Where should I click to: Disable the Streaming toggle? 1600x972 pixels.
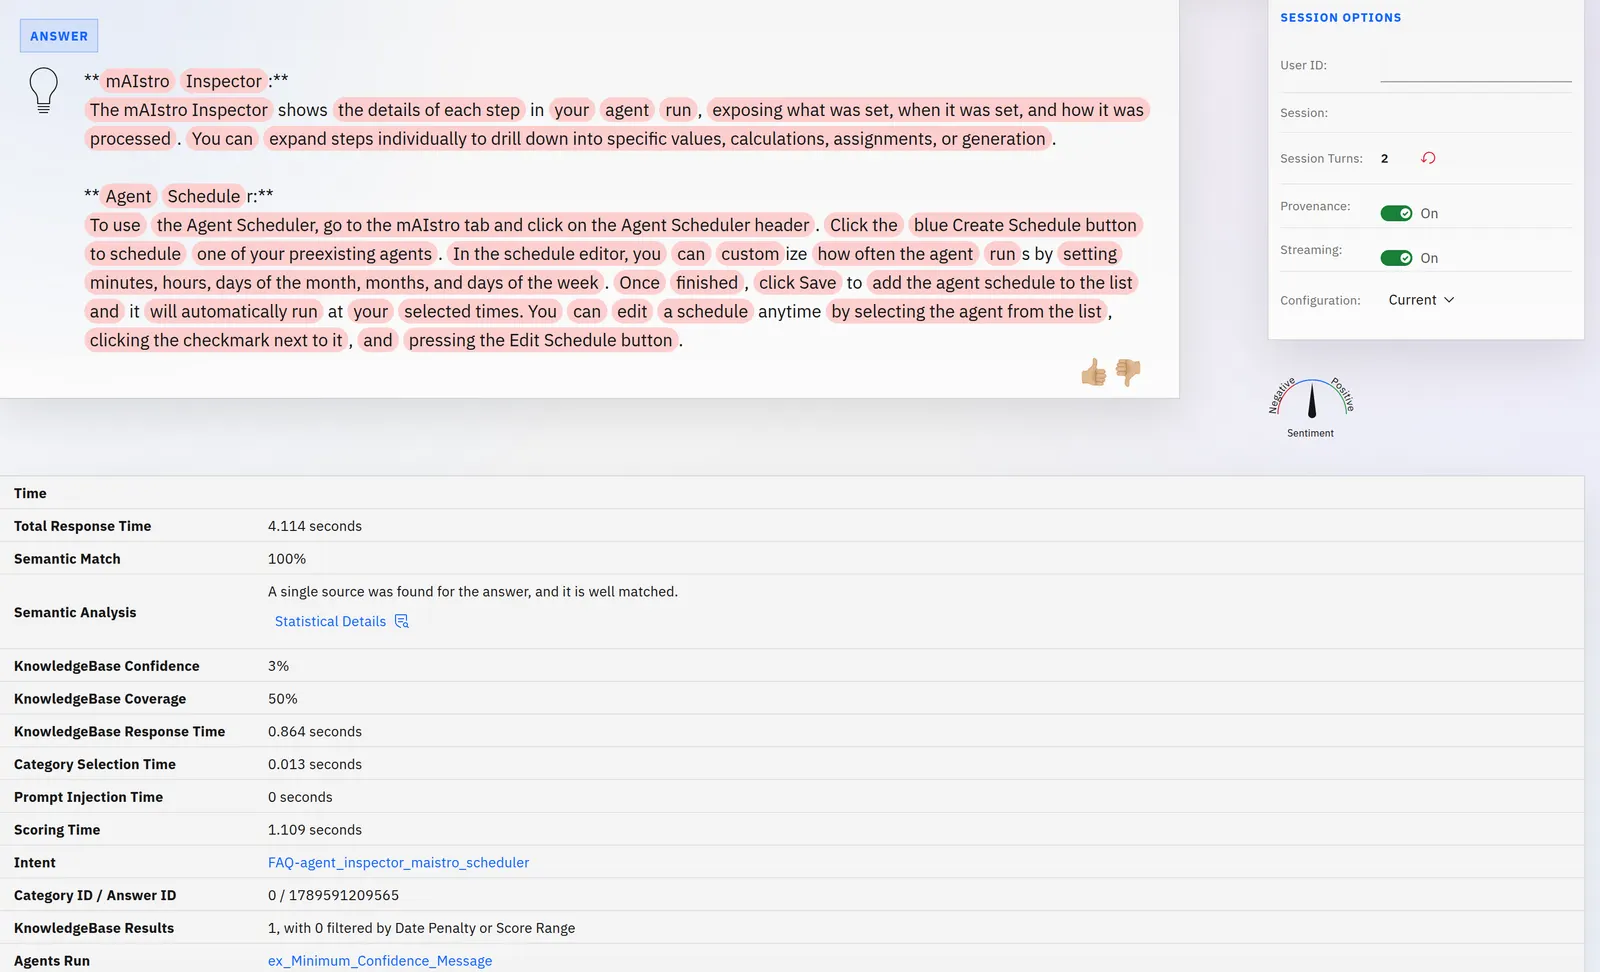(1396, 258)
